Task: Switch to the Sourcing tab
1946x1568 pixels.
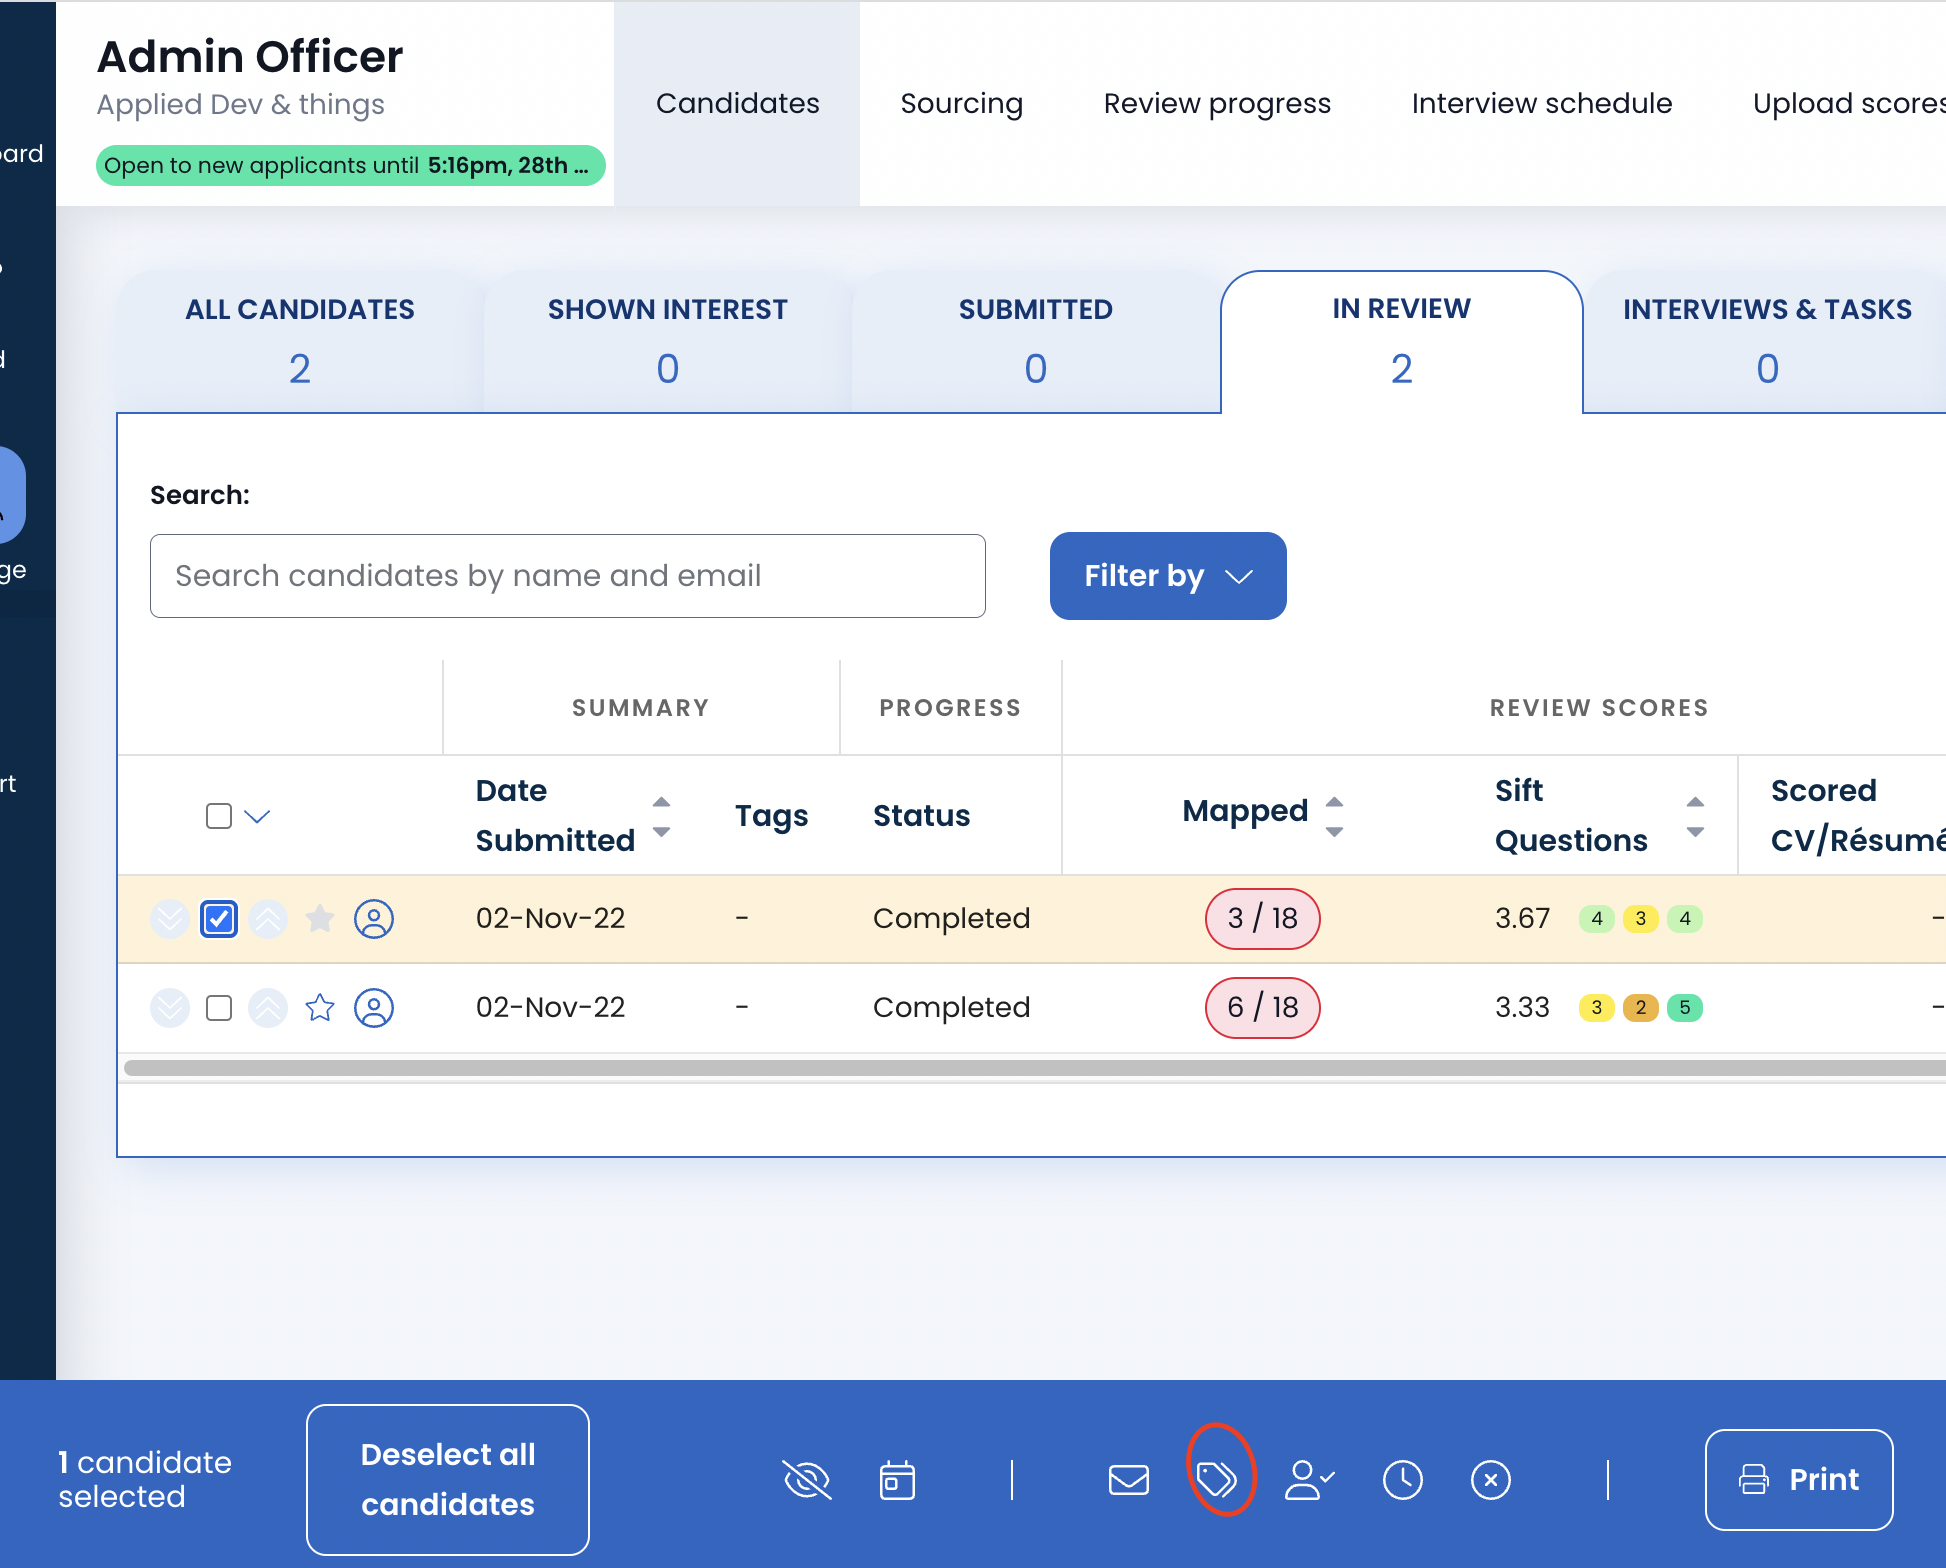Action: coord(961,103)
